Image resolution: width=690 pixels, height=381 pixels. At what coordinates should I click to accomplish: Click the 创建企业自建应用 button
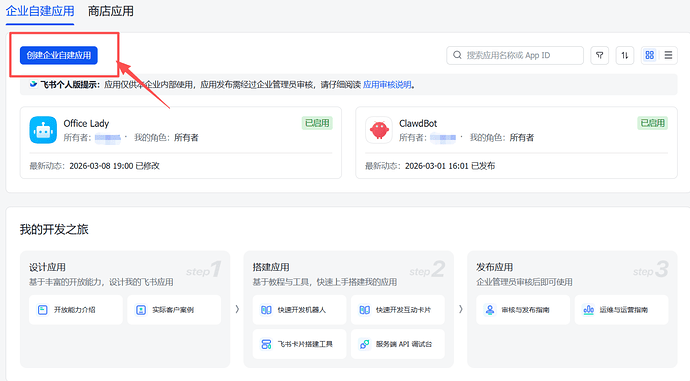click(59, 55)
